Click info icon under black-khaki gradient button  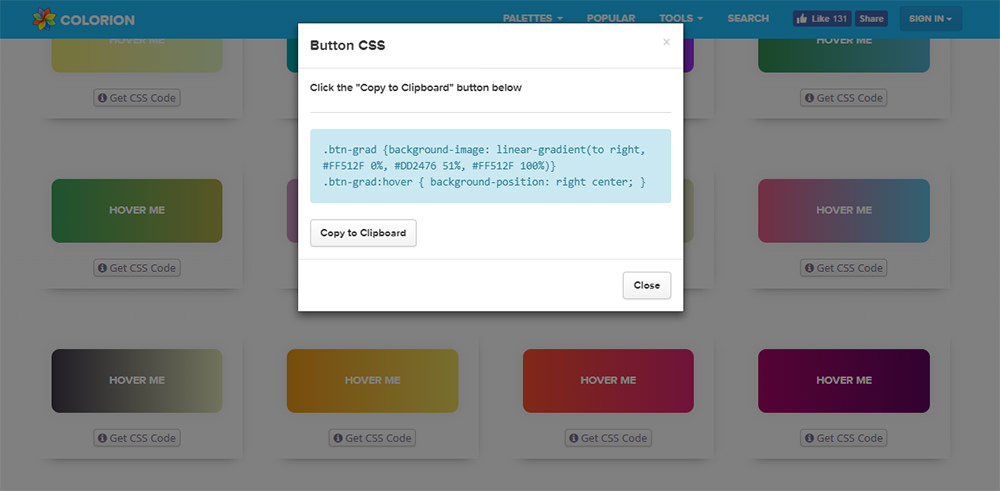(x=102, y=438)
